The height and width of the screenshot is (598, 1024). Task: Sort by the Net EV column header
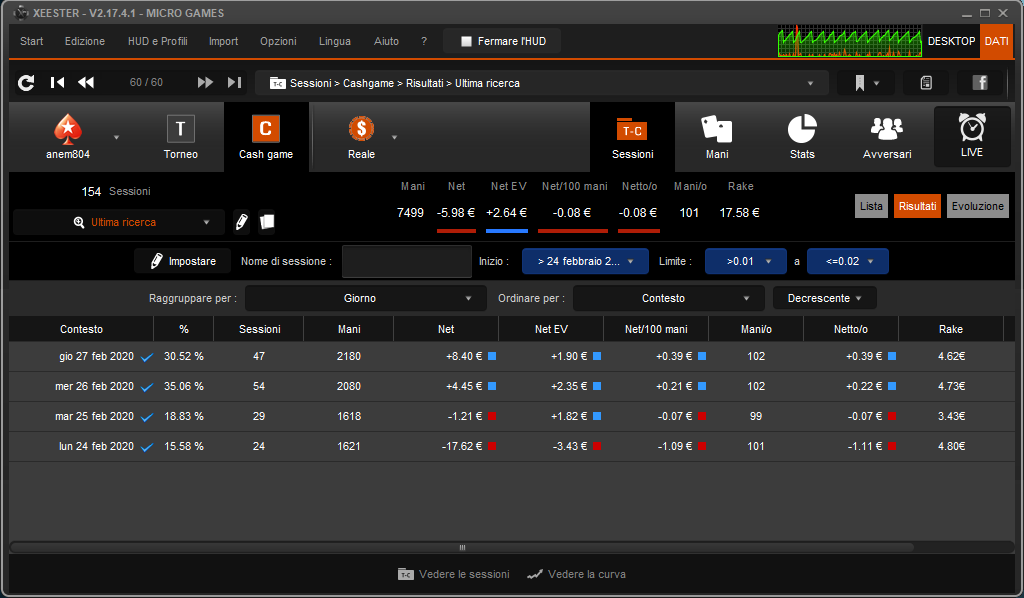pos(551,329)
